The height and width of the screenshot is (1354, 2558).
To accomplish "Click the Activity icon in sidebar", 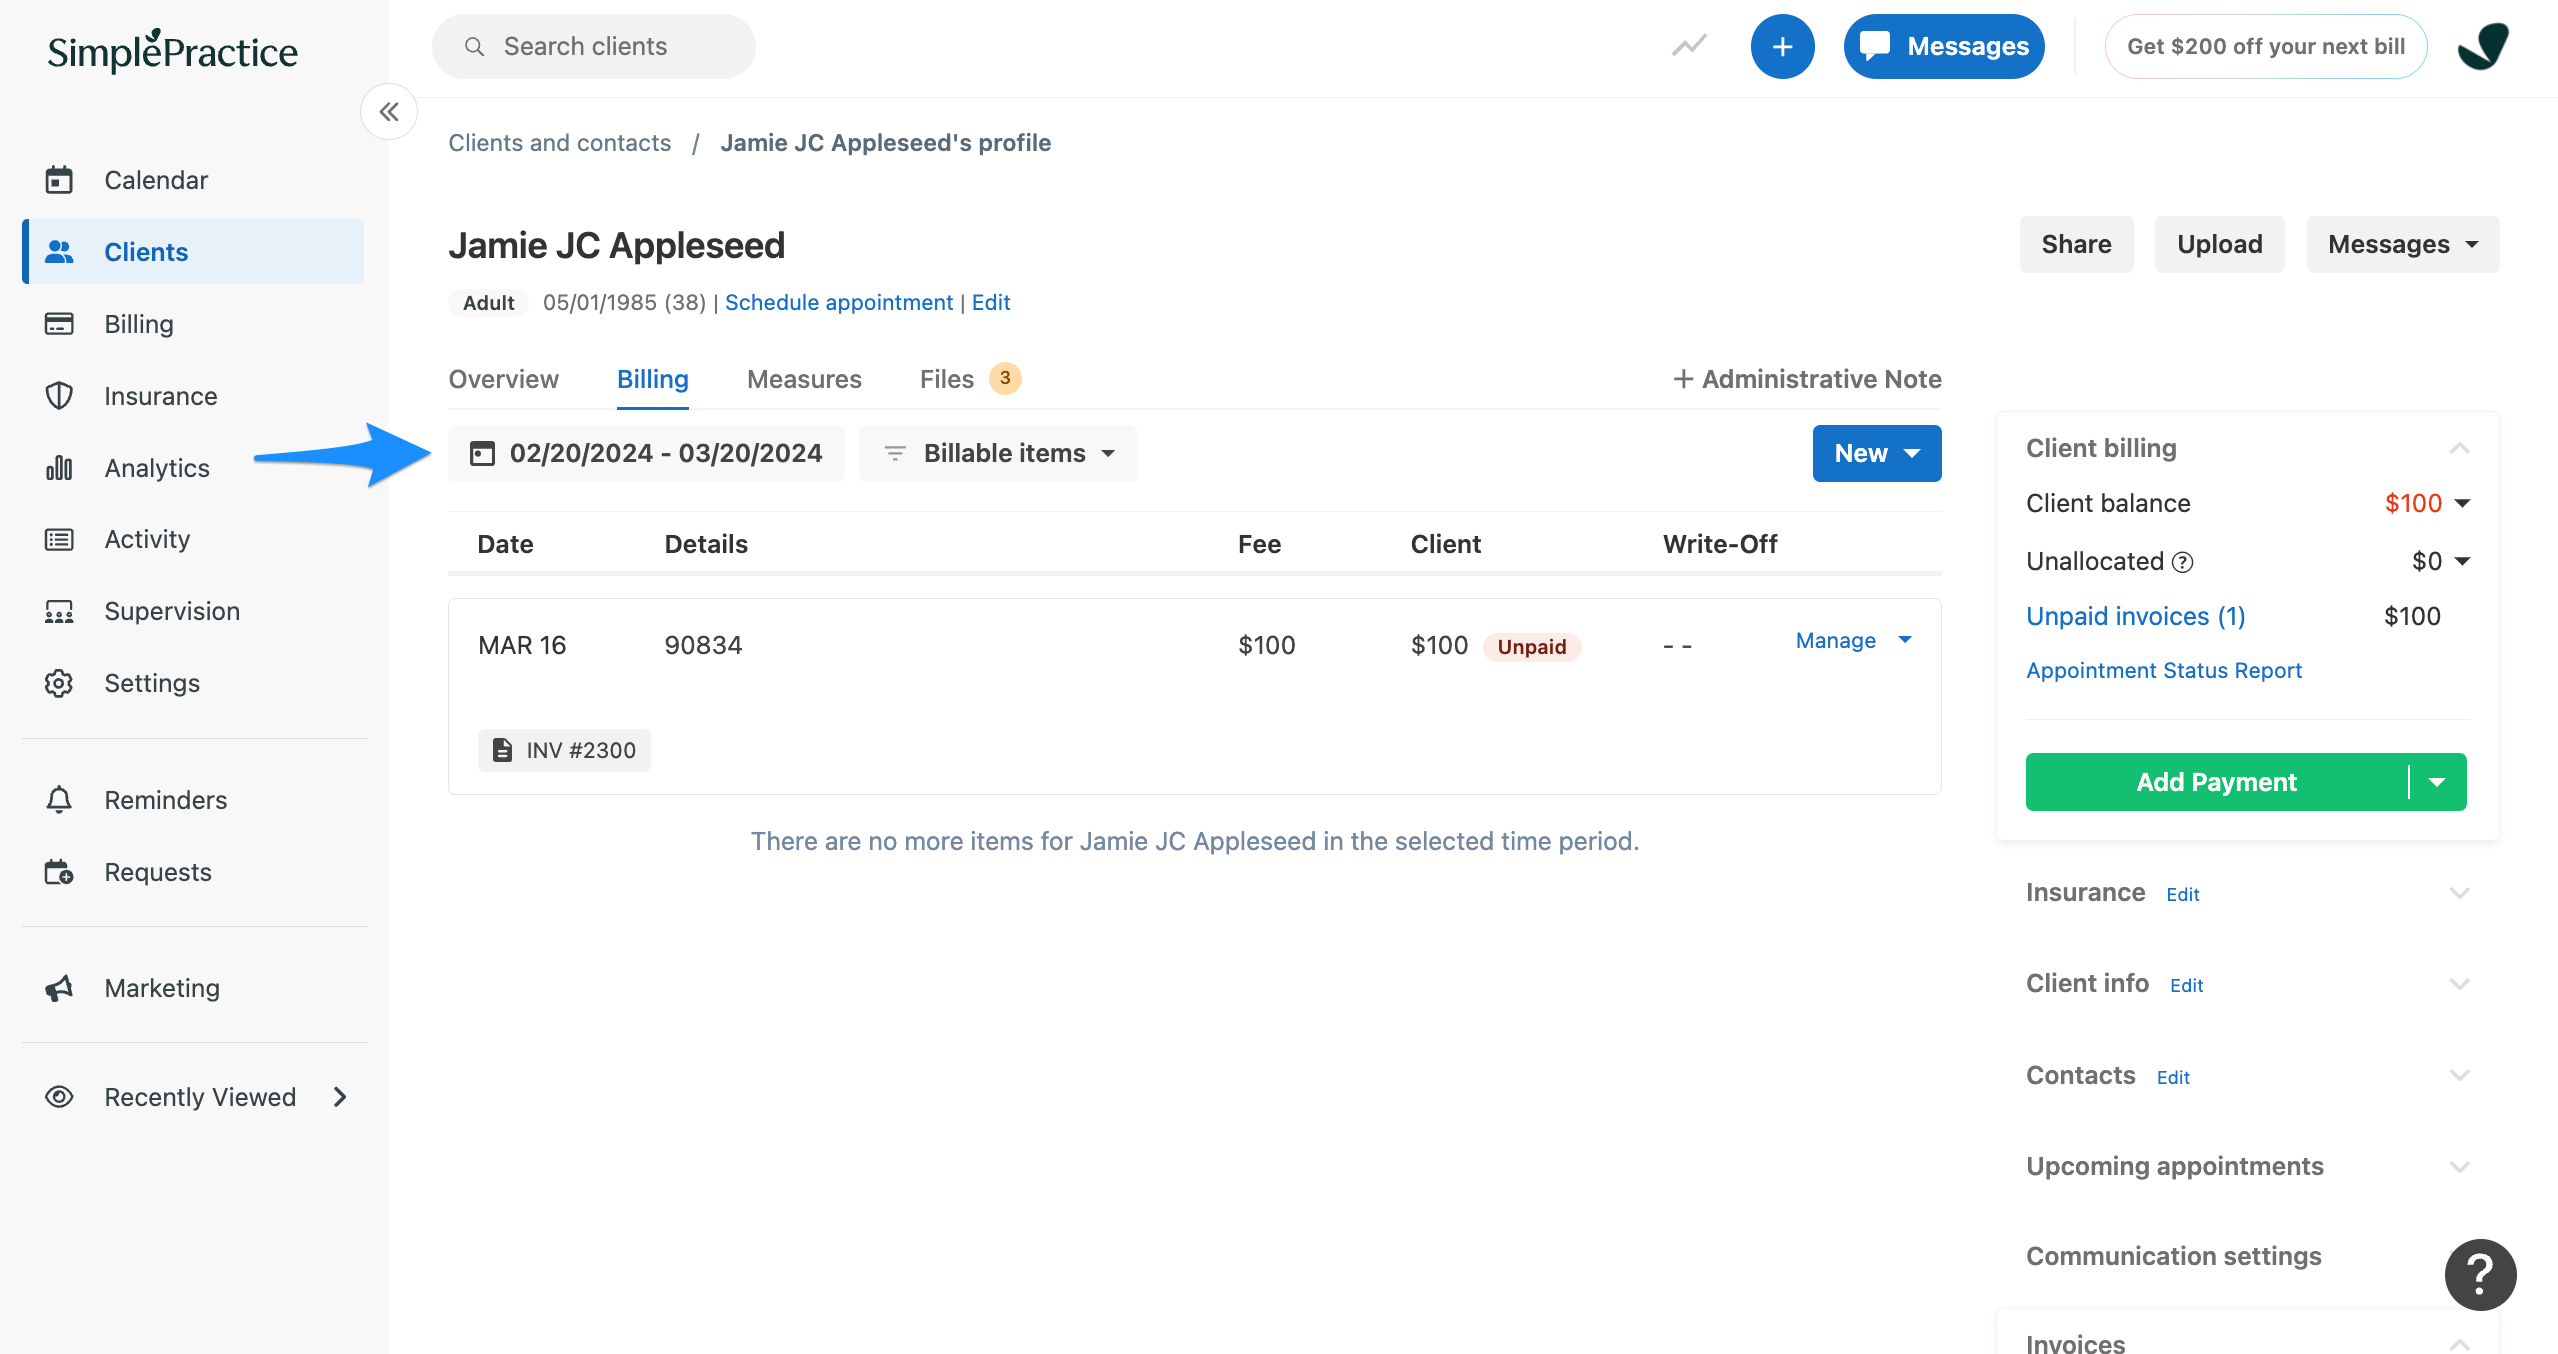I will (x=58, y=538).
